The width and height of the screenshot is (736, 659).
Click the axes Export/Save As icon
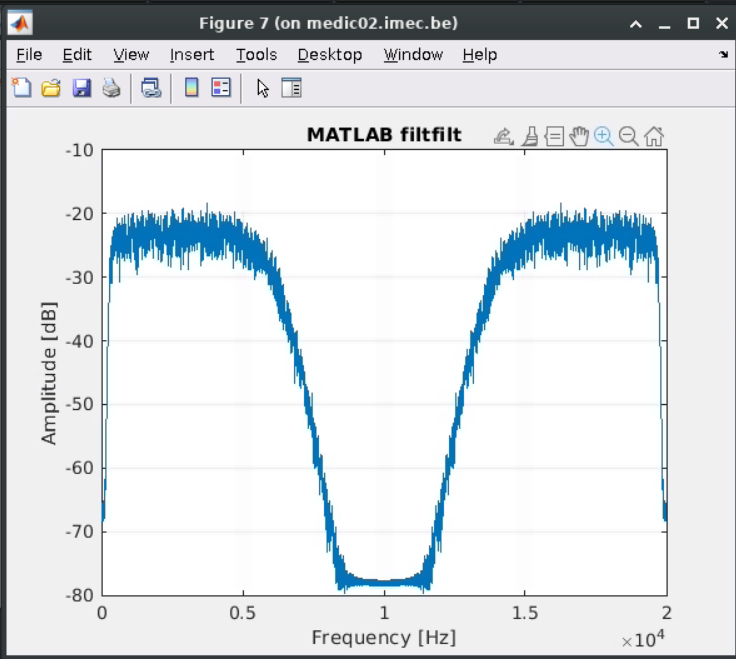pyautogui.click(x=504, y=137)
